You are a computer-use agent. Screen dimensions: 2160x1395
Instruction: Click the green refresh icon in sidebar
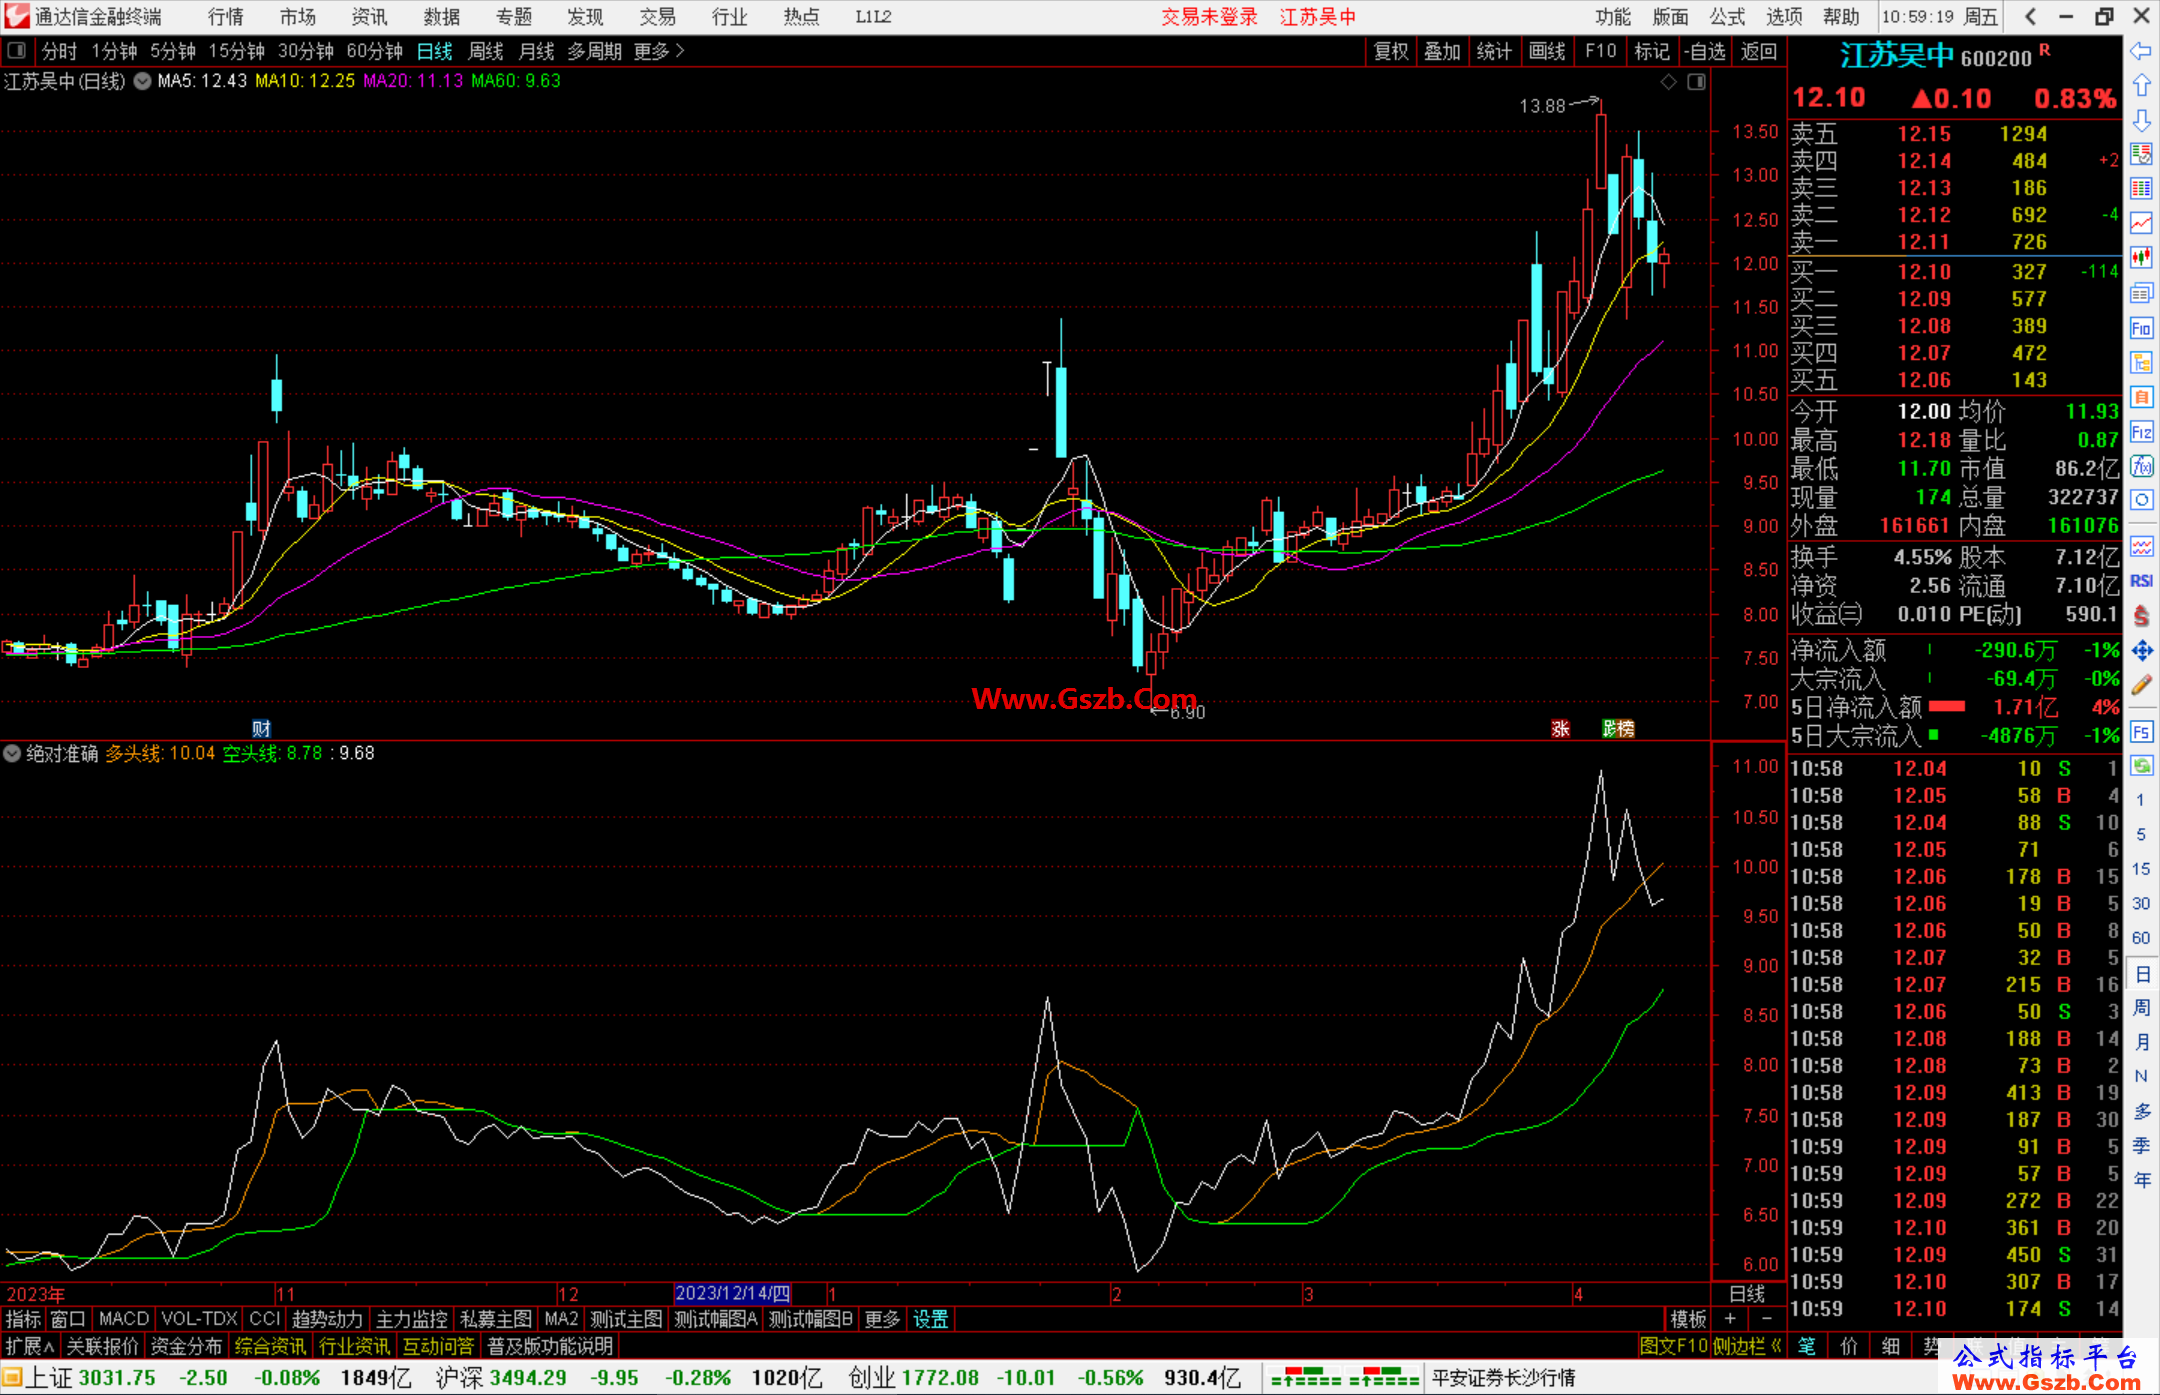click(x=2141, y=766)
